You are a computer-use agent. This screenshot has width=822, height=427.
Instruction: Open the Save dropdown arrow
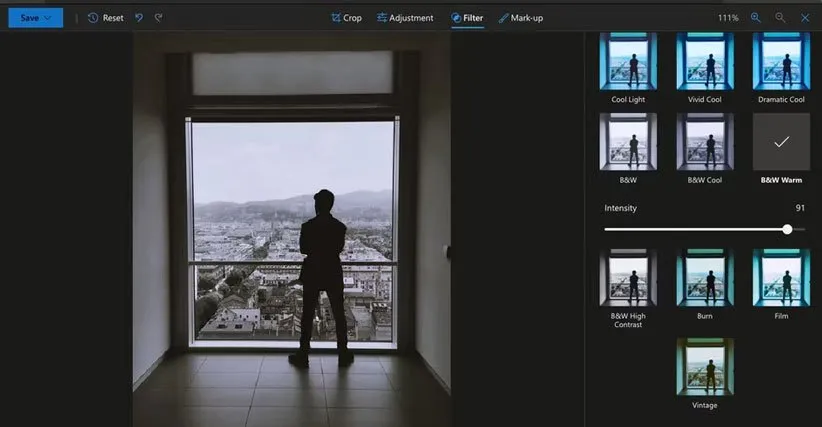pos(48,18)
